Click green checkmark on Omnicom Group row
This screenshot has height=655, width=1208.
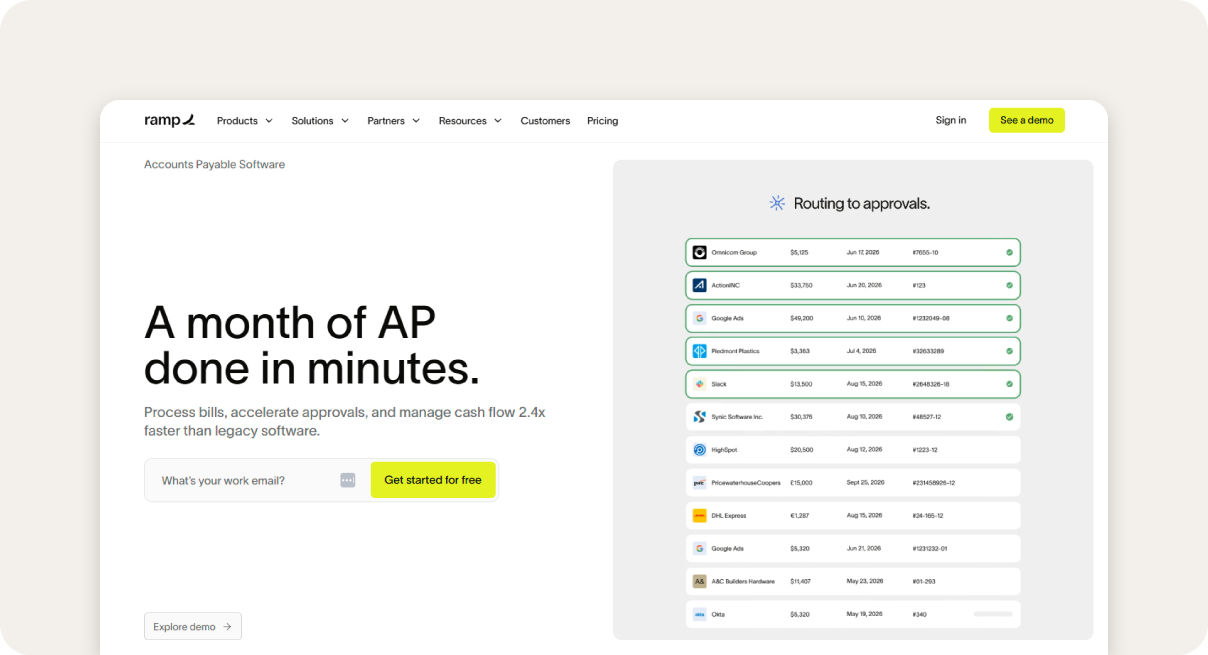click(1009, 252)
